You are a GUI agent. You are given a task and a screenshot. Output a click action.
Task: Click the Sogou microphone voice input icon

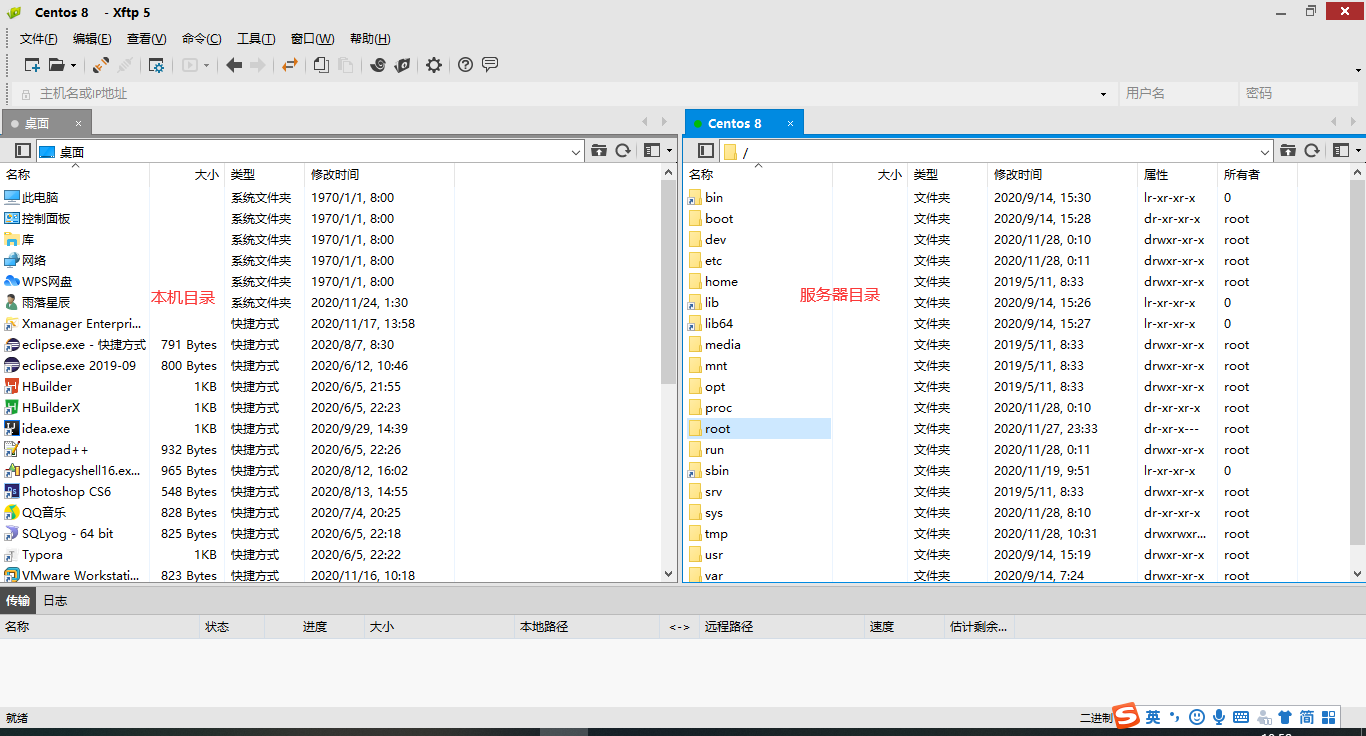[x=1219, y=717]
